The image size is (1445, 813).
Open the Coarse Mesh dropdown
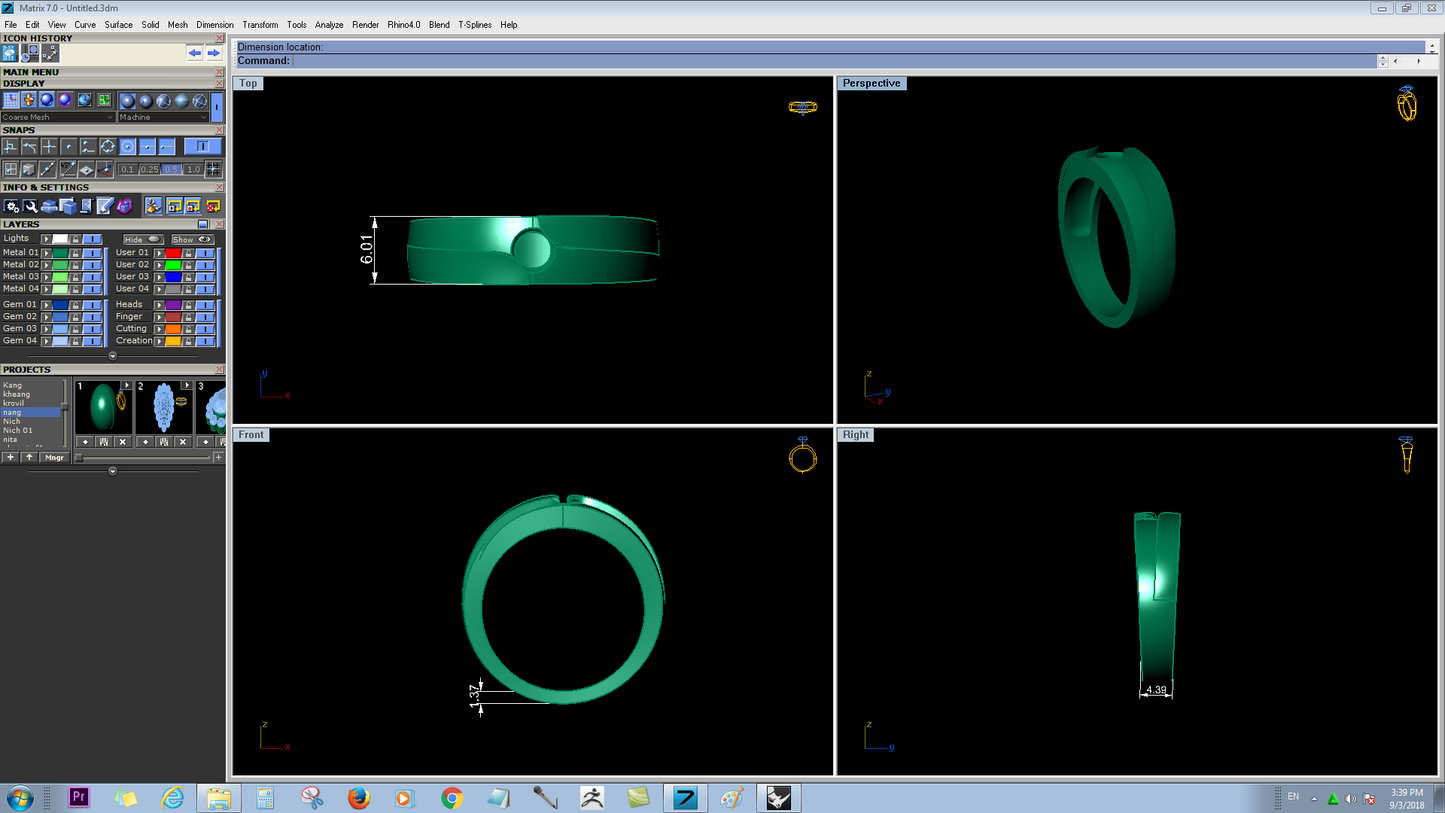(58, 117)
